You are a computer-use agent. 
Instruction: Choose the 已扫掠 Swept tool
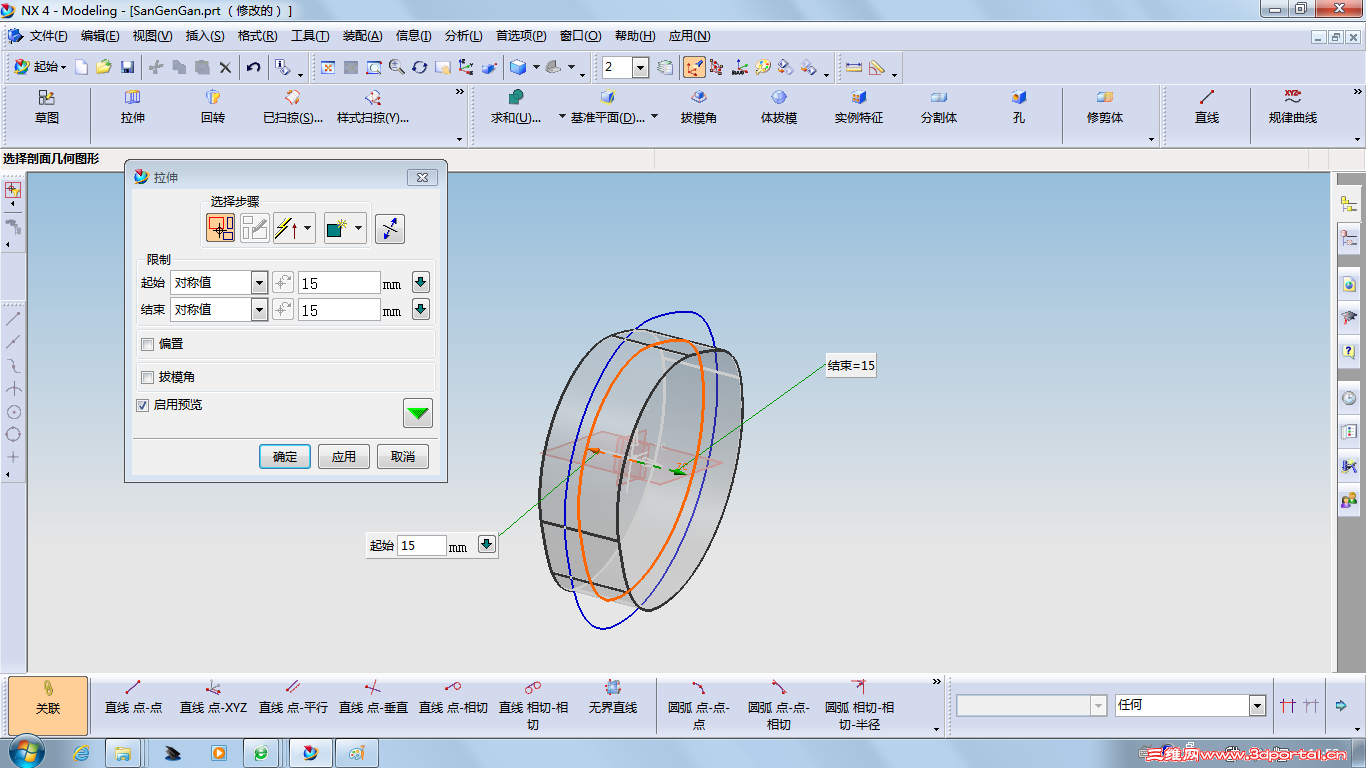[293, 107]
